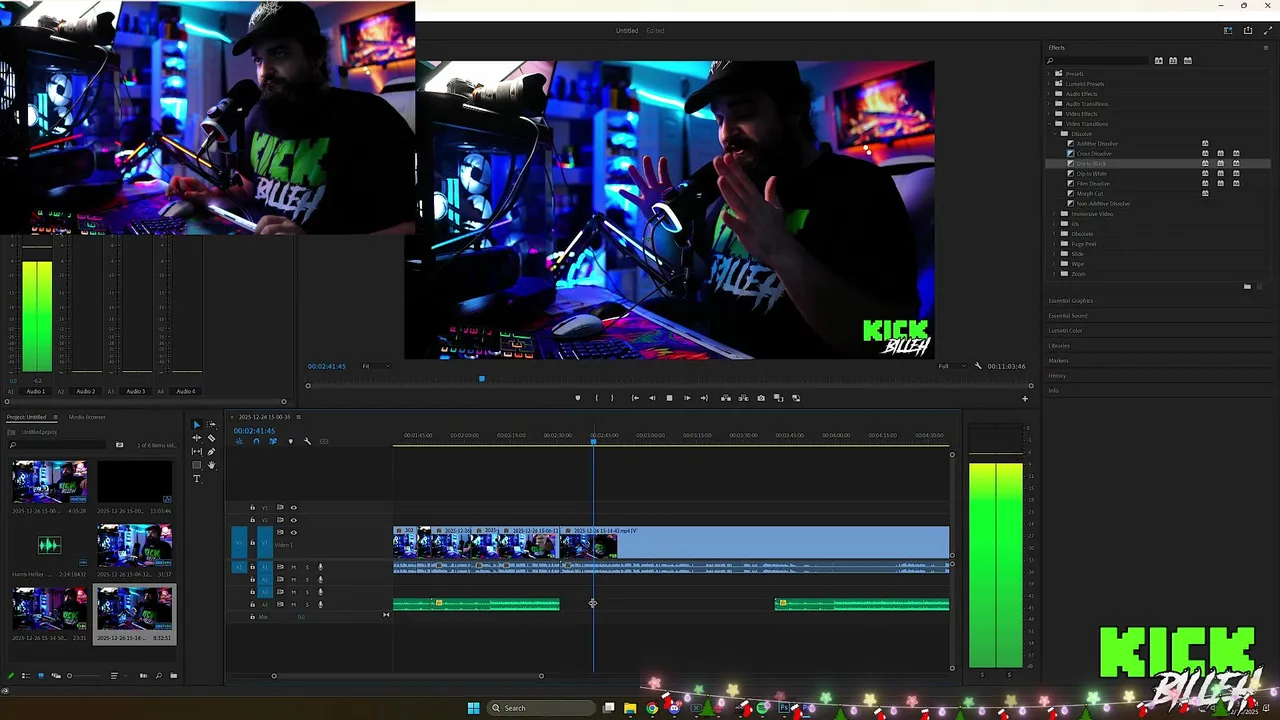Open the Fit zoom level dropdown
This screenshot has width=1280, height=720.
pyautogui.click(x=375, y=366)
